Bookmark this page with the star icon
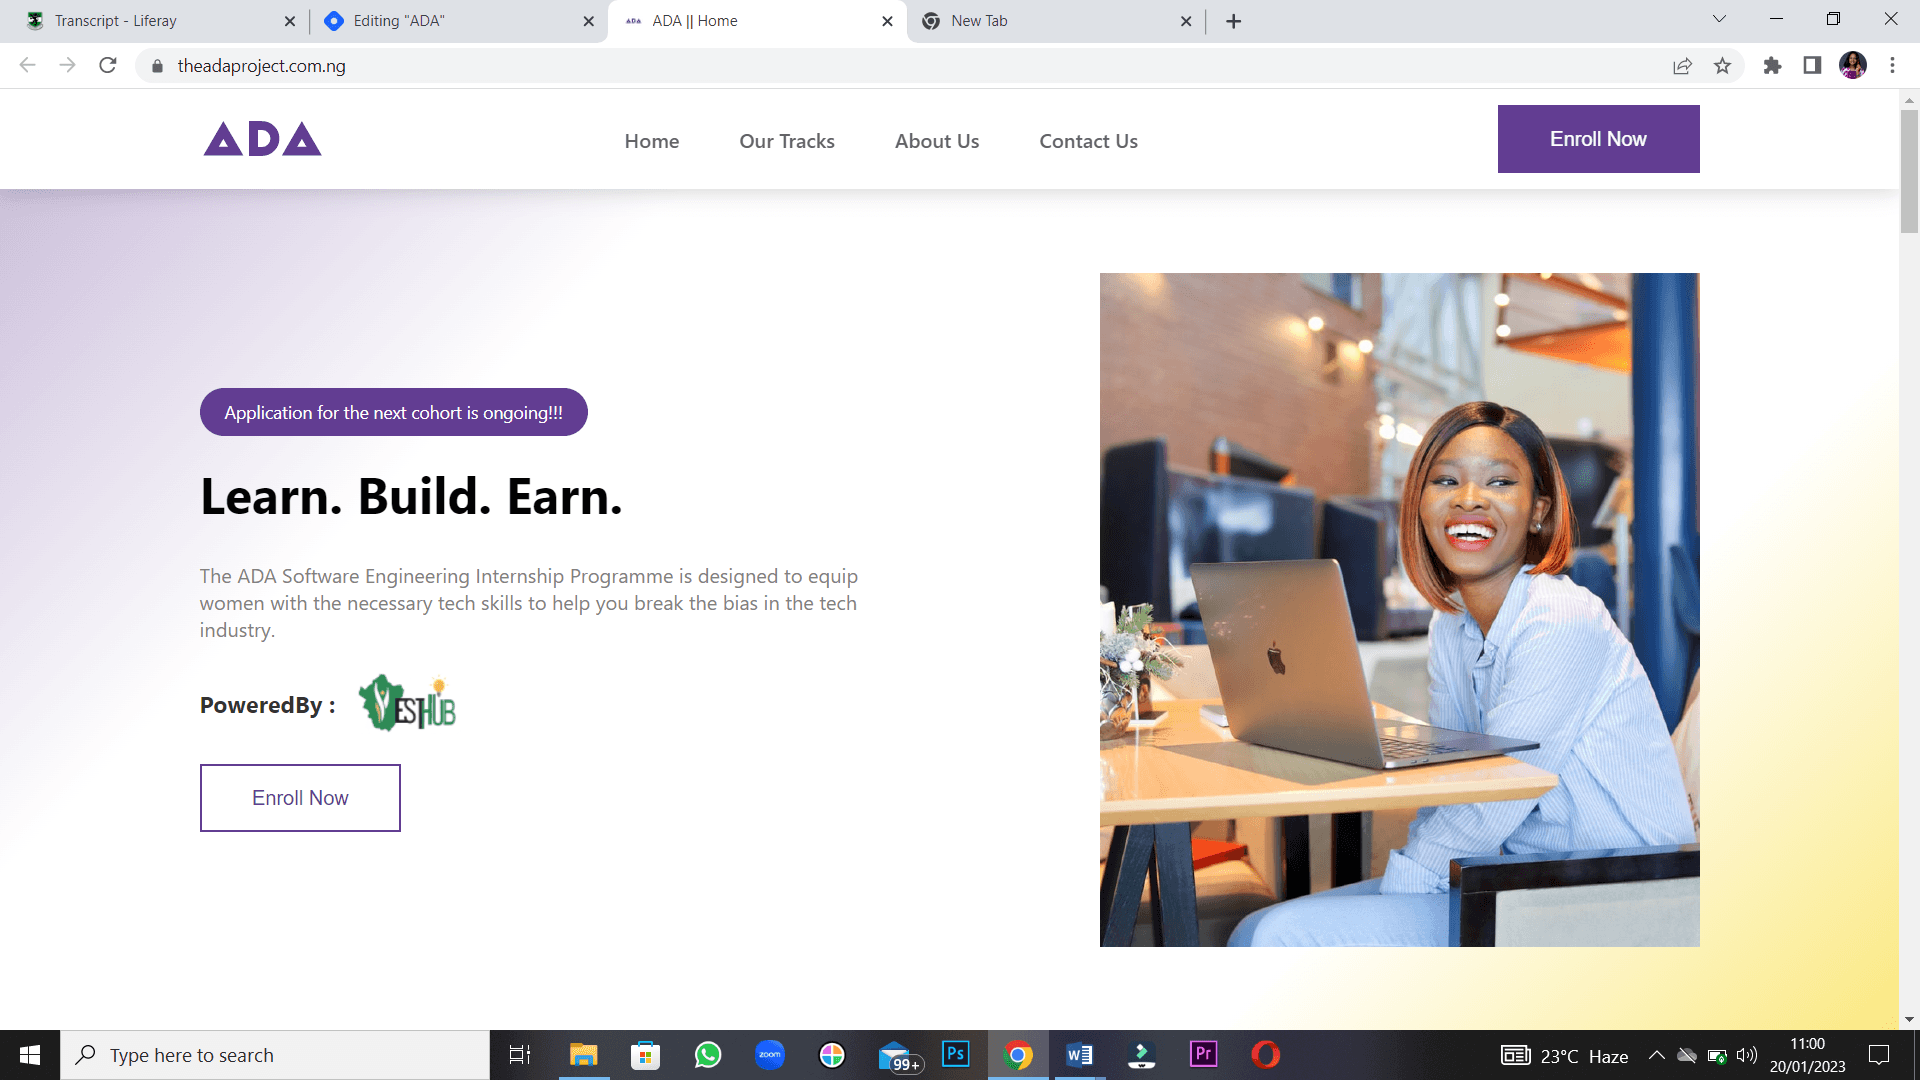 point(1722,66)
